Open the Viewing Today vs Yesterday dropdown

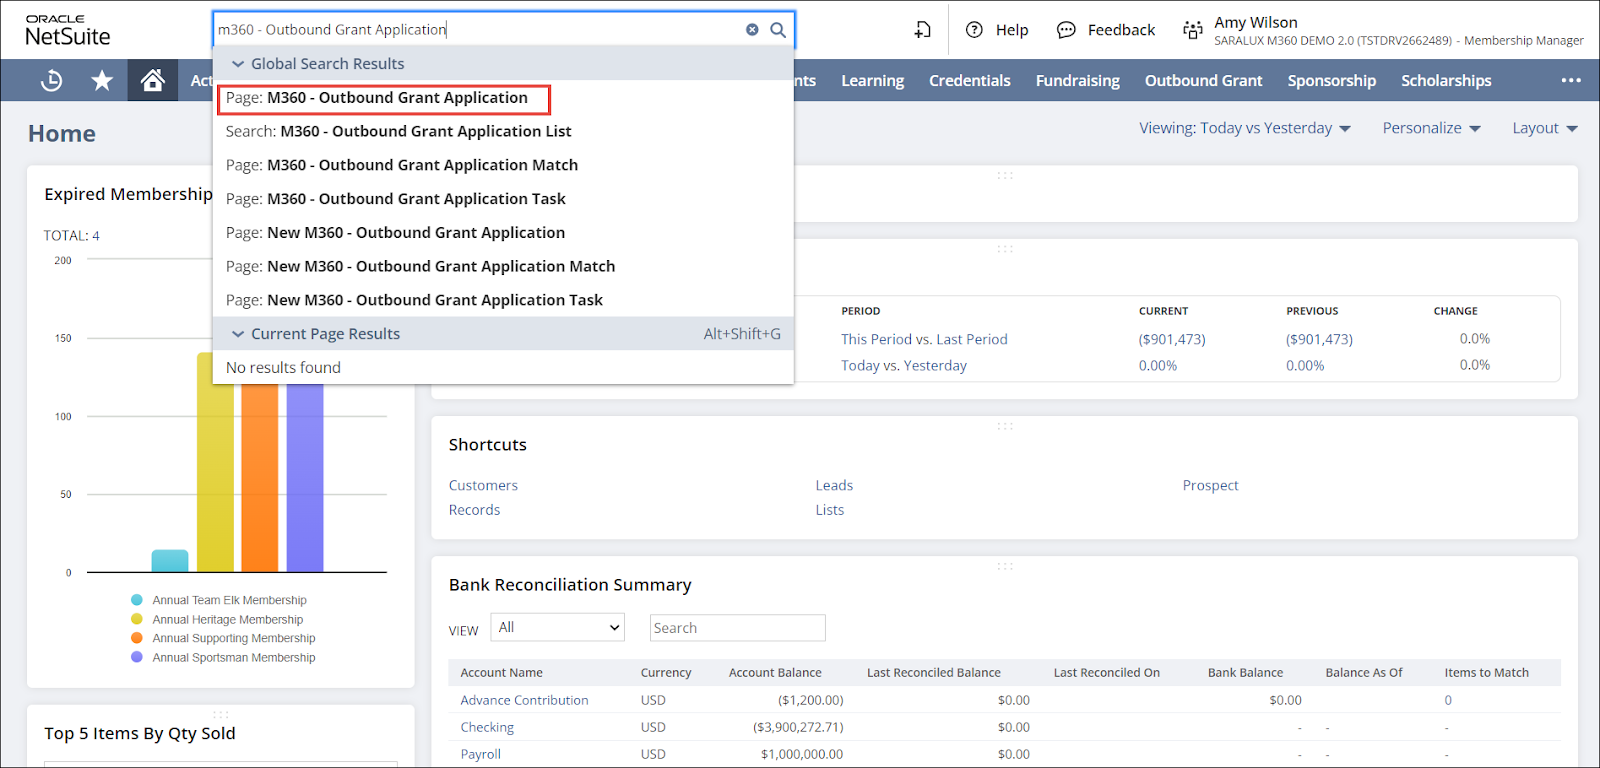click(x=1244, y=128)
